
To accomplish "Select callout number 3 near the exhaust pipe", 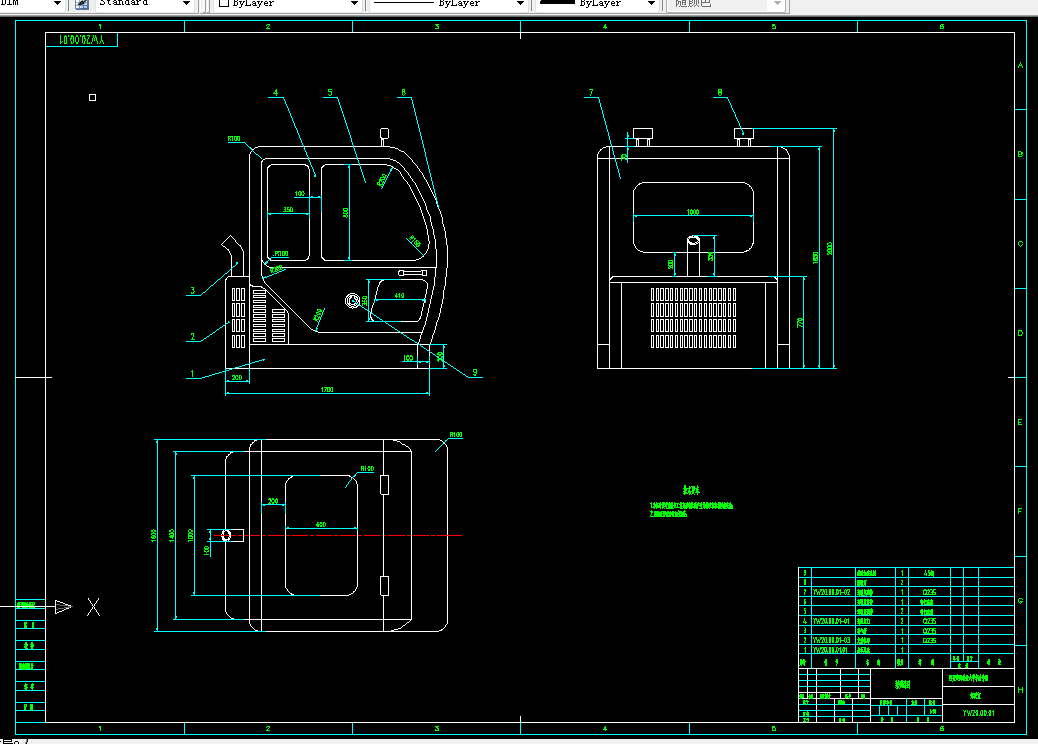I will [x=193, y=290].
